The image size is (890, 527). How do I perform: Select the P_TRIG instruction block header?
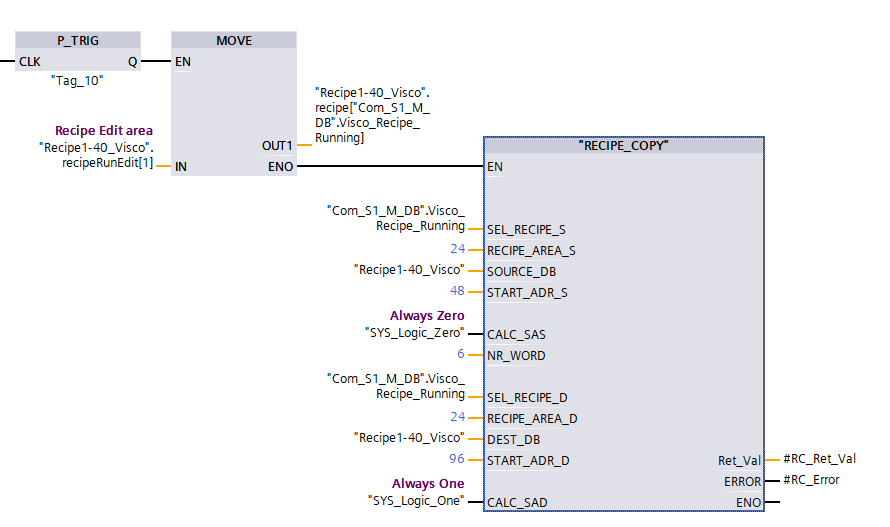point(80,41)
